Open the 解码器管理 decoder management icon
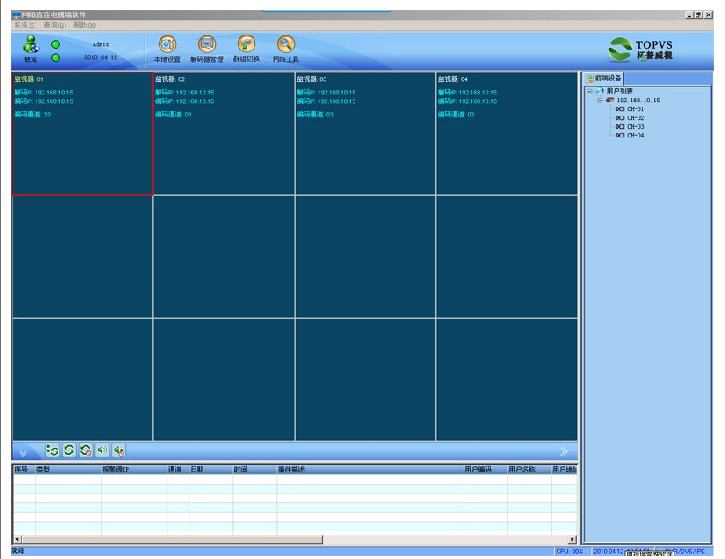The image size is (725, 559). pyautogui.click(x=207, y=44)
